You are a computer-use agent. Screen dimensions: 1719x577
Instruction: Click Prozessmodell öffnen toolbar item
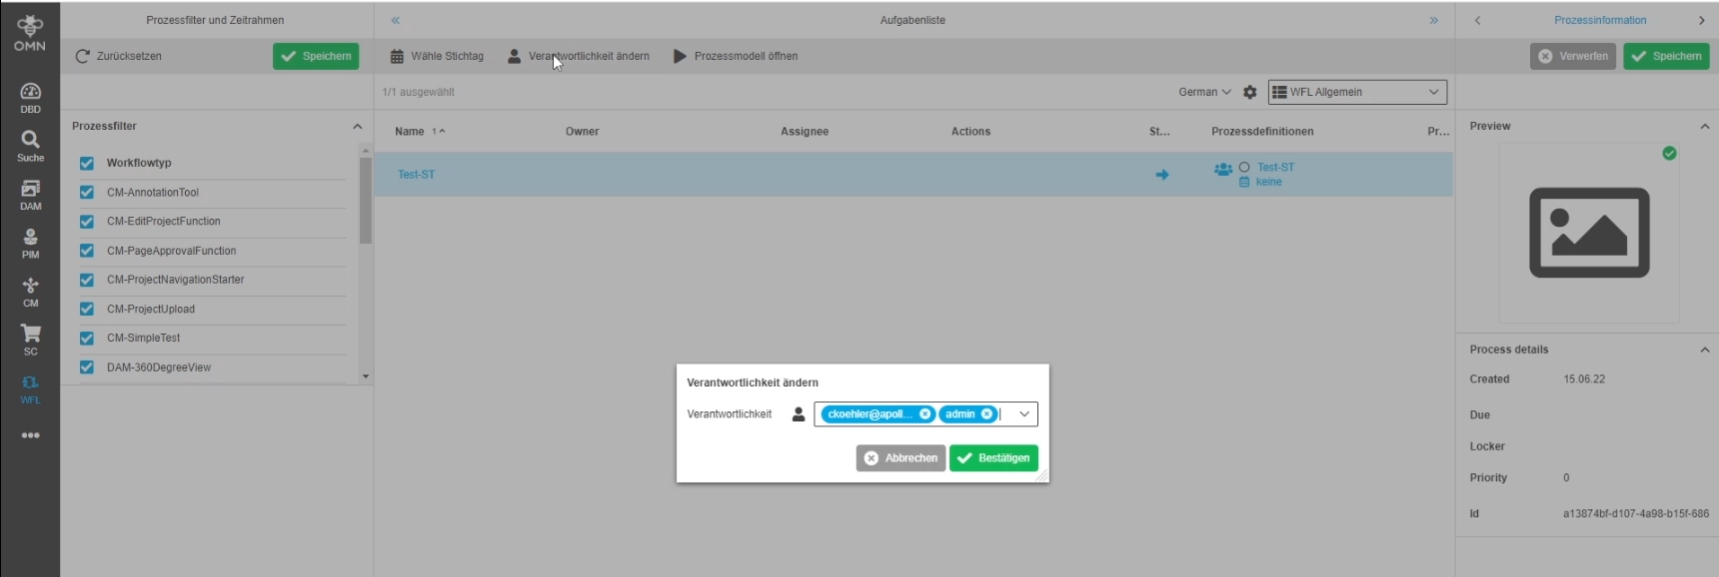pyautogui.click(x=736, y=56)
